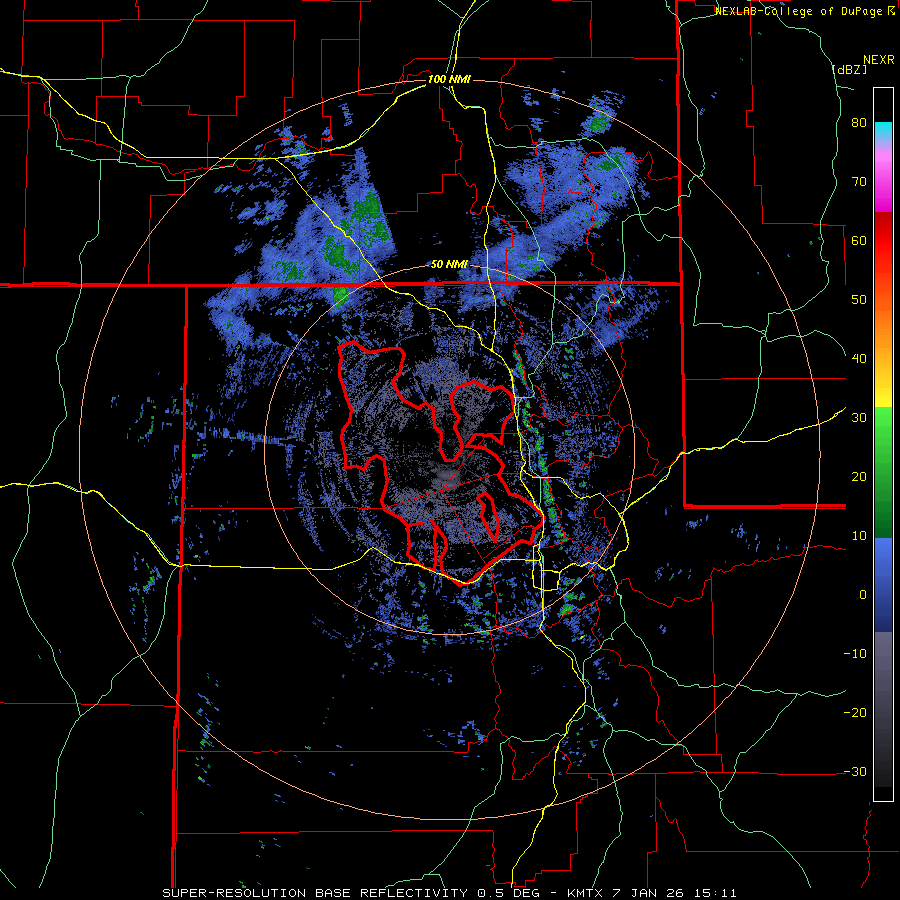Viewport: 900px width, 900px height.
Task: Click the NEXR legend title
Action: 879,59
